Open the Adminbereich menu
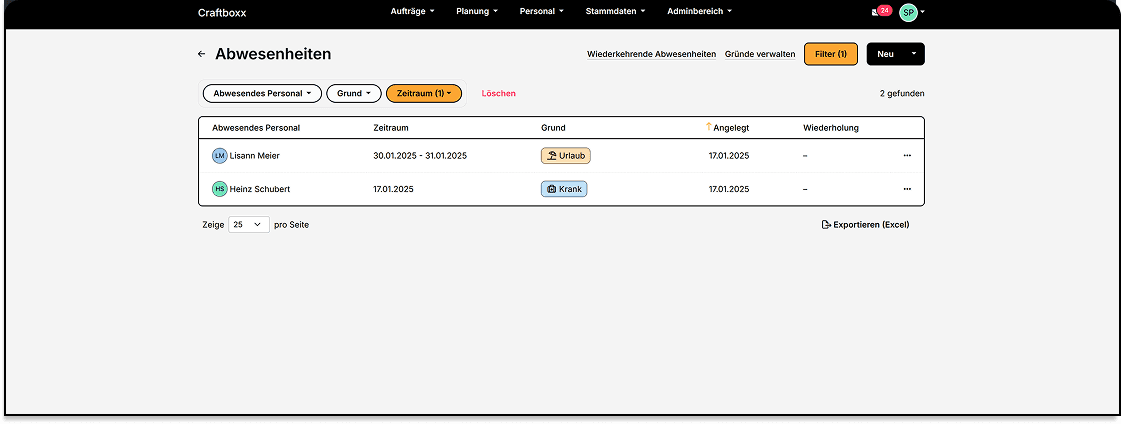 tap(699, 11)
